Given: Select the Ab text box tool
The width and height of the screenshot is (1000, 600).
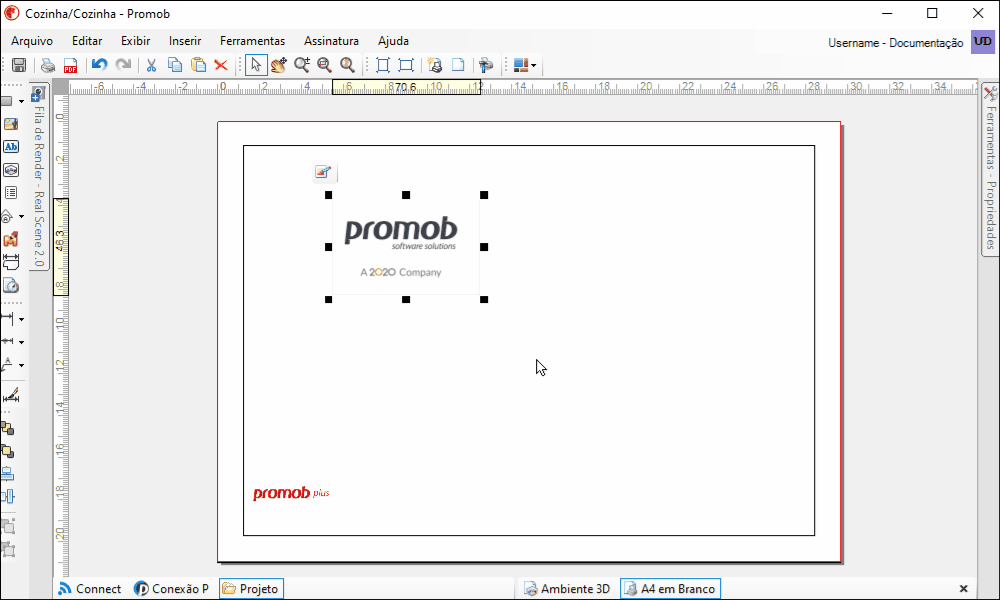Looking at the screenshot, I should pos(11,147).
